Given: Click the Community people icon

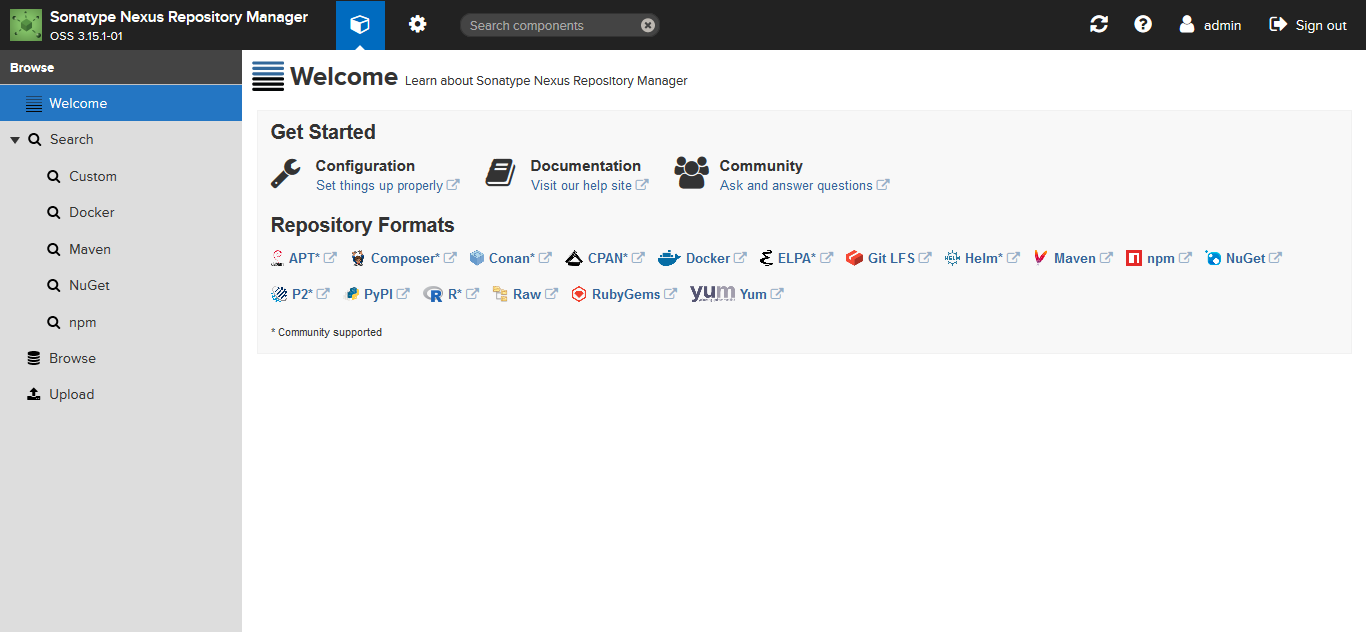Looking at the screenshot, I should [x=691, y=174].
